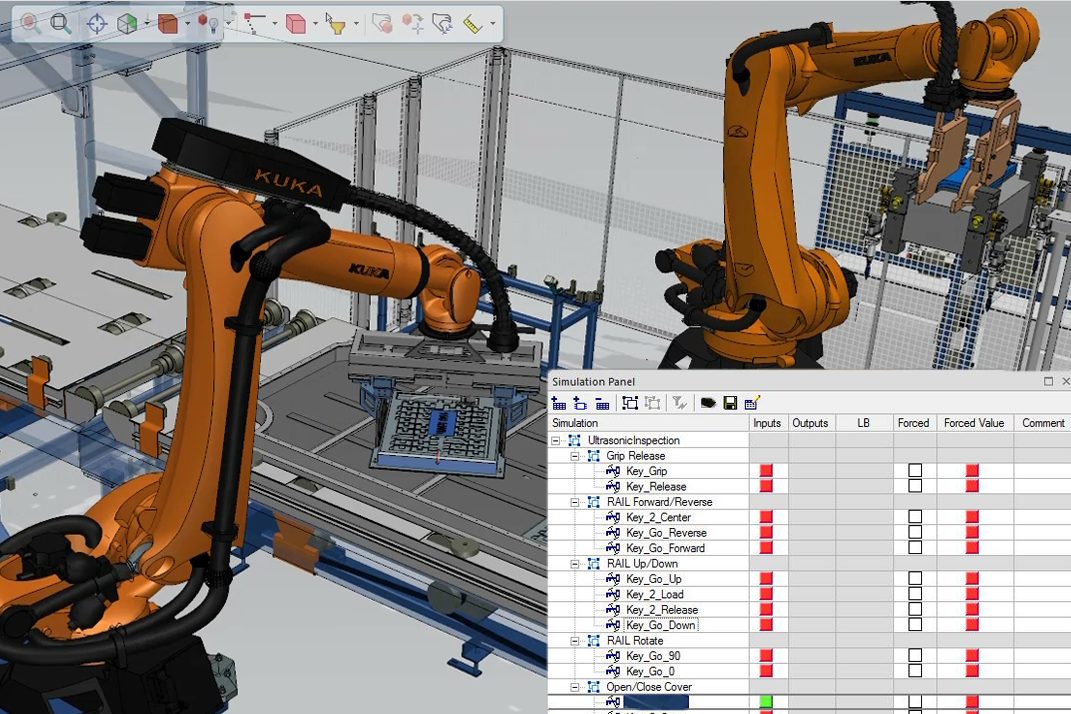Click the Zoom to Selection magnifier icon

coord(30,24)
